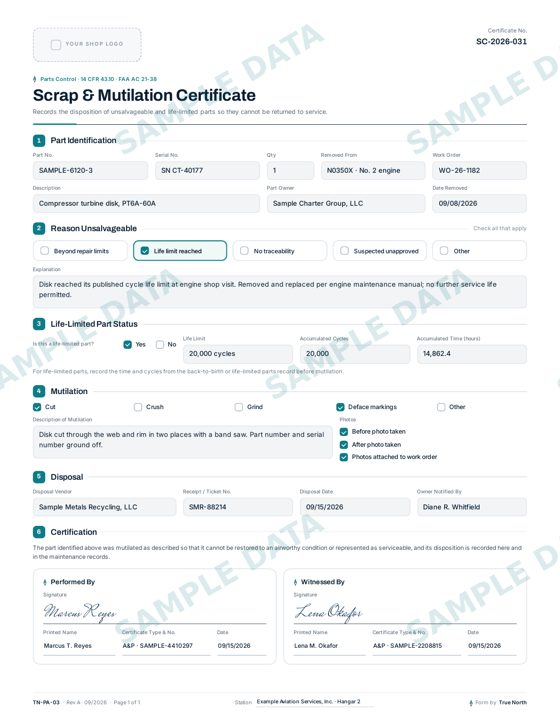Click printed name Lena M. Okafor
Image resolution: width=560 pixels, height=725 pixels.
[x=316, y=646]
